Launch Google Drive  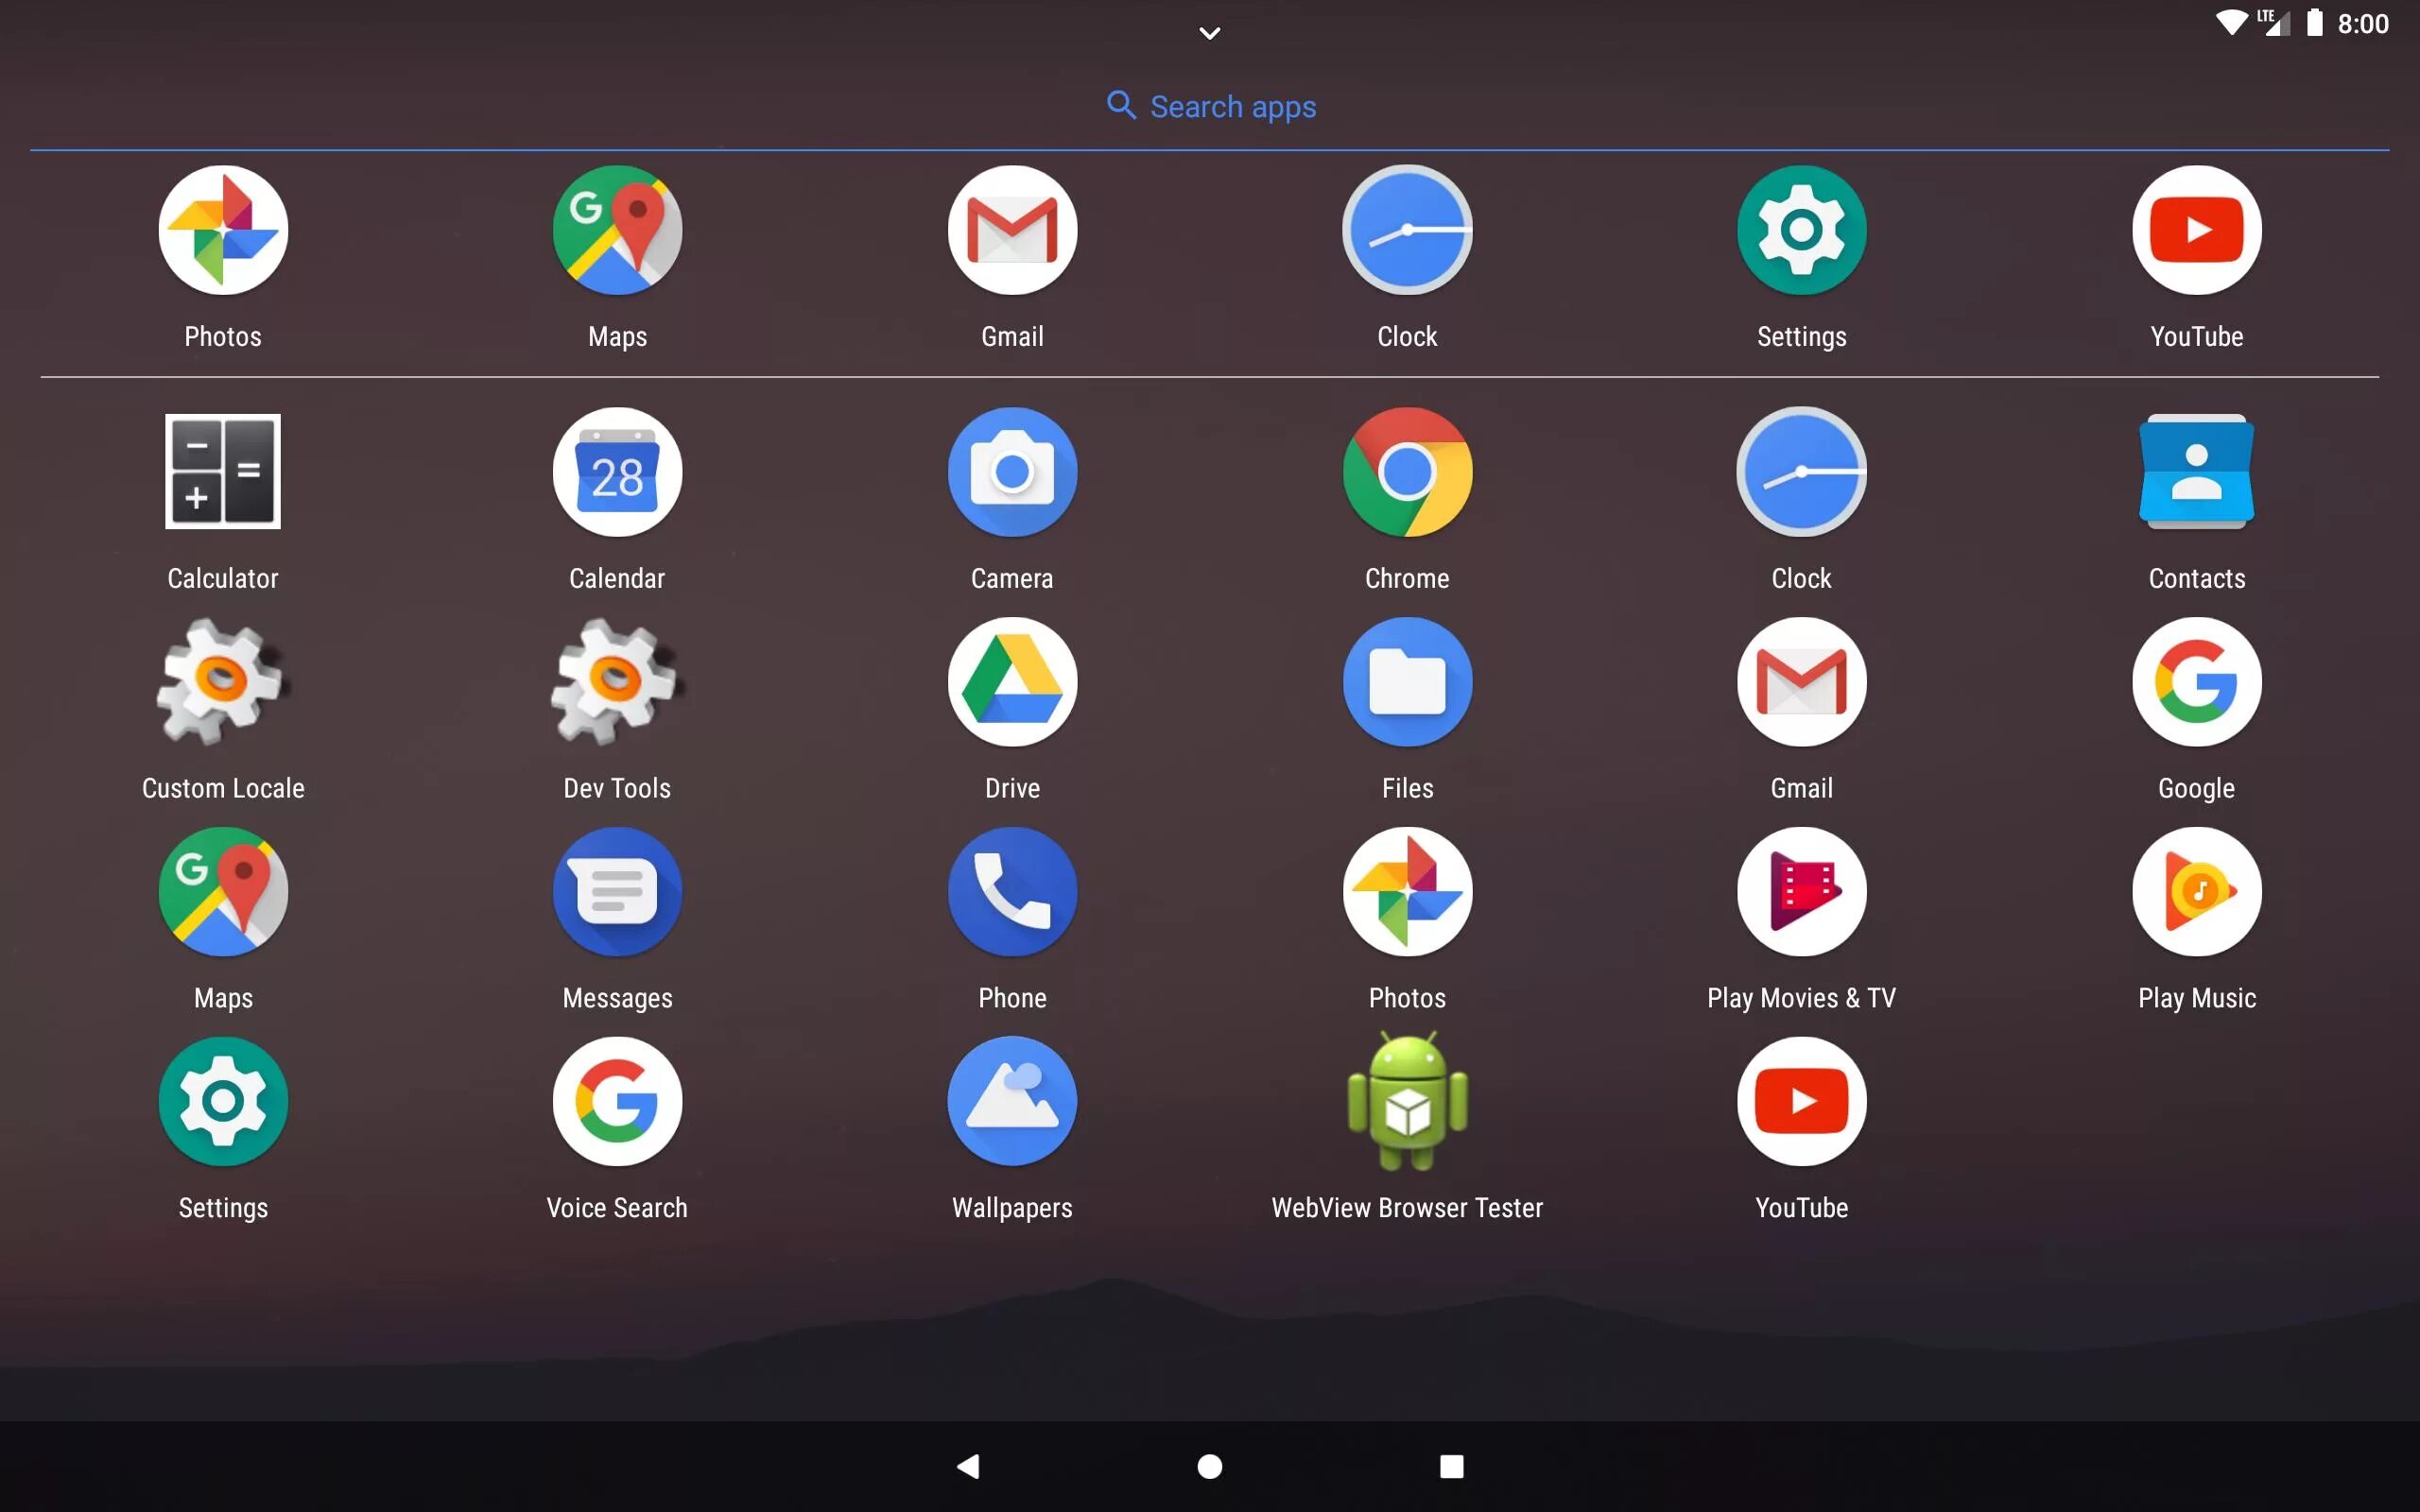tap(1012, 681)
